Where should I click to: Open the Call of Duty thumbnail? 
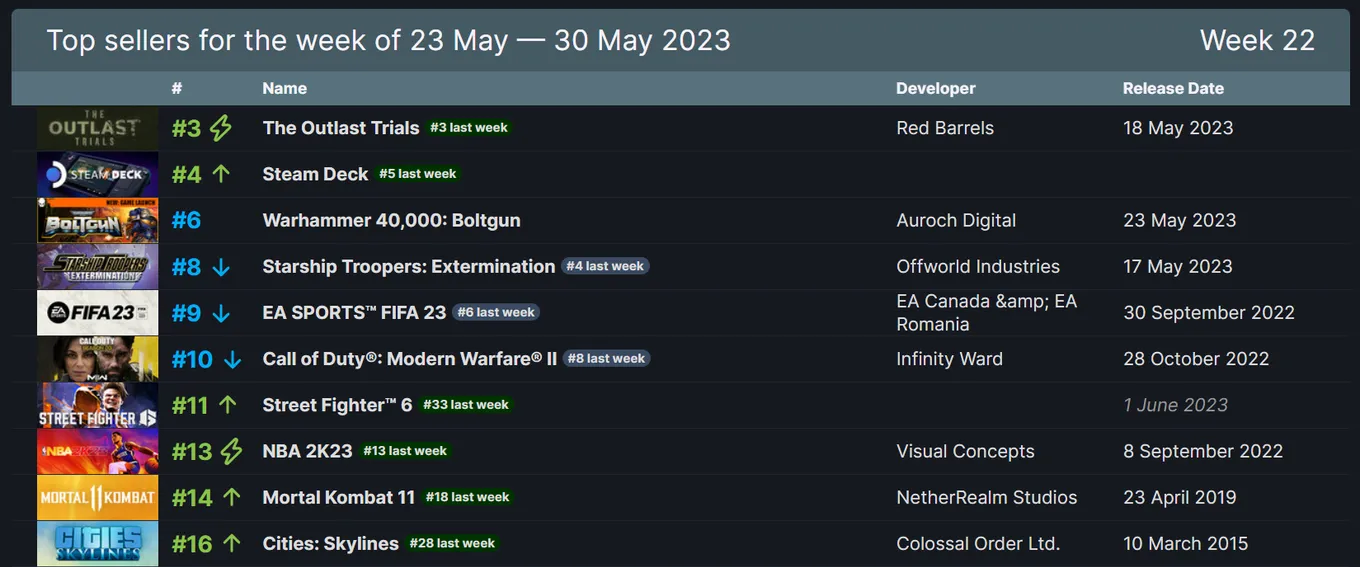(x=97, y=359)
